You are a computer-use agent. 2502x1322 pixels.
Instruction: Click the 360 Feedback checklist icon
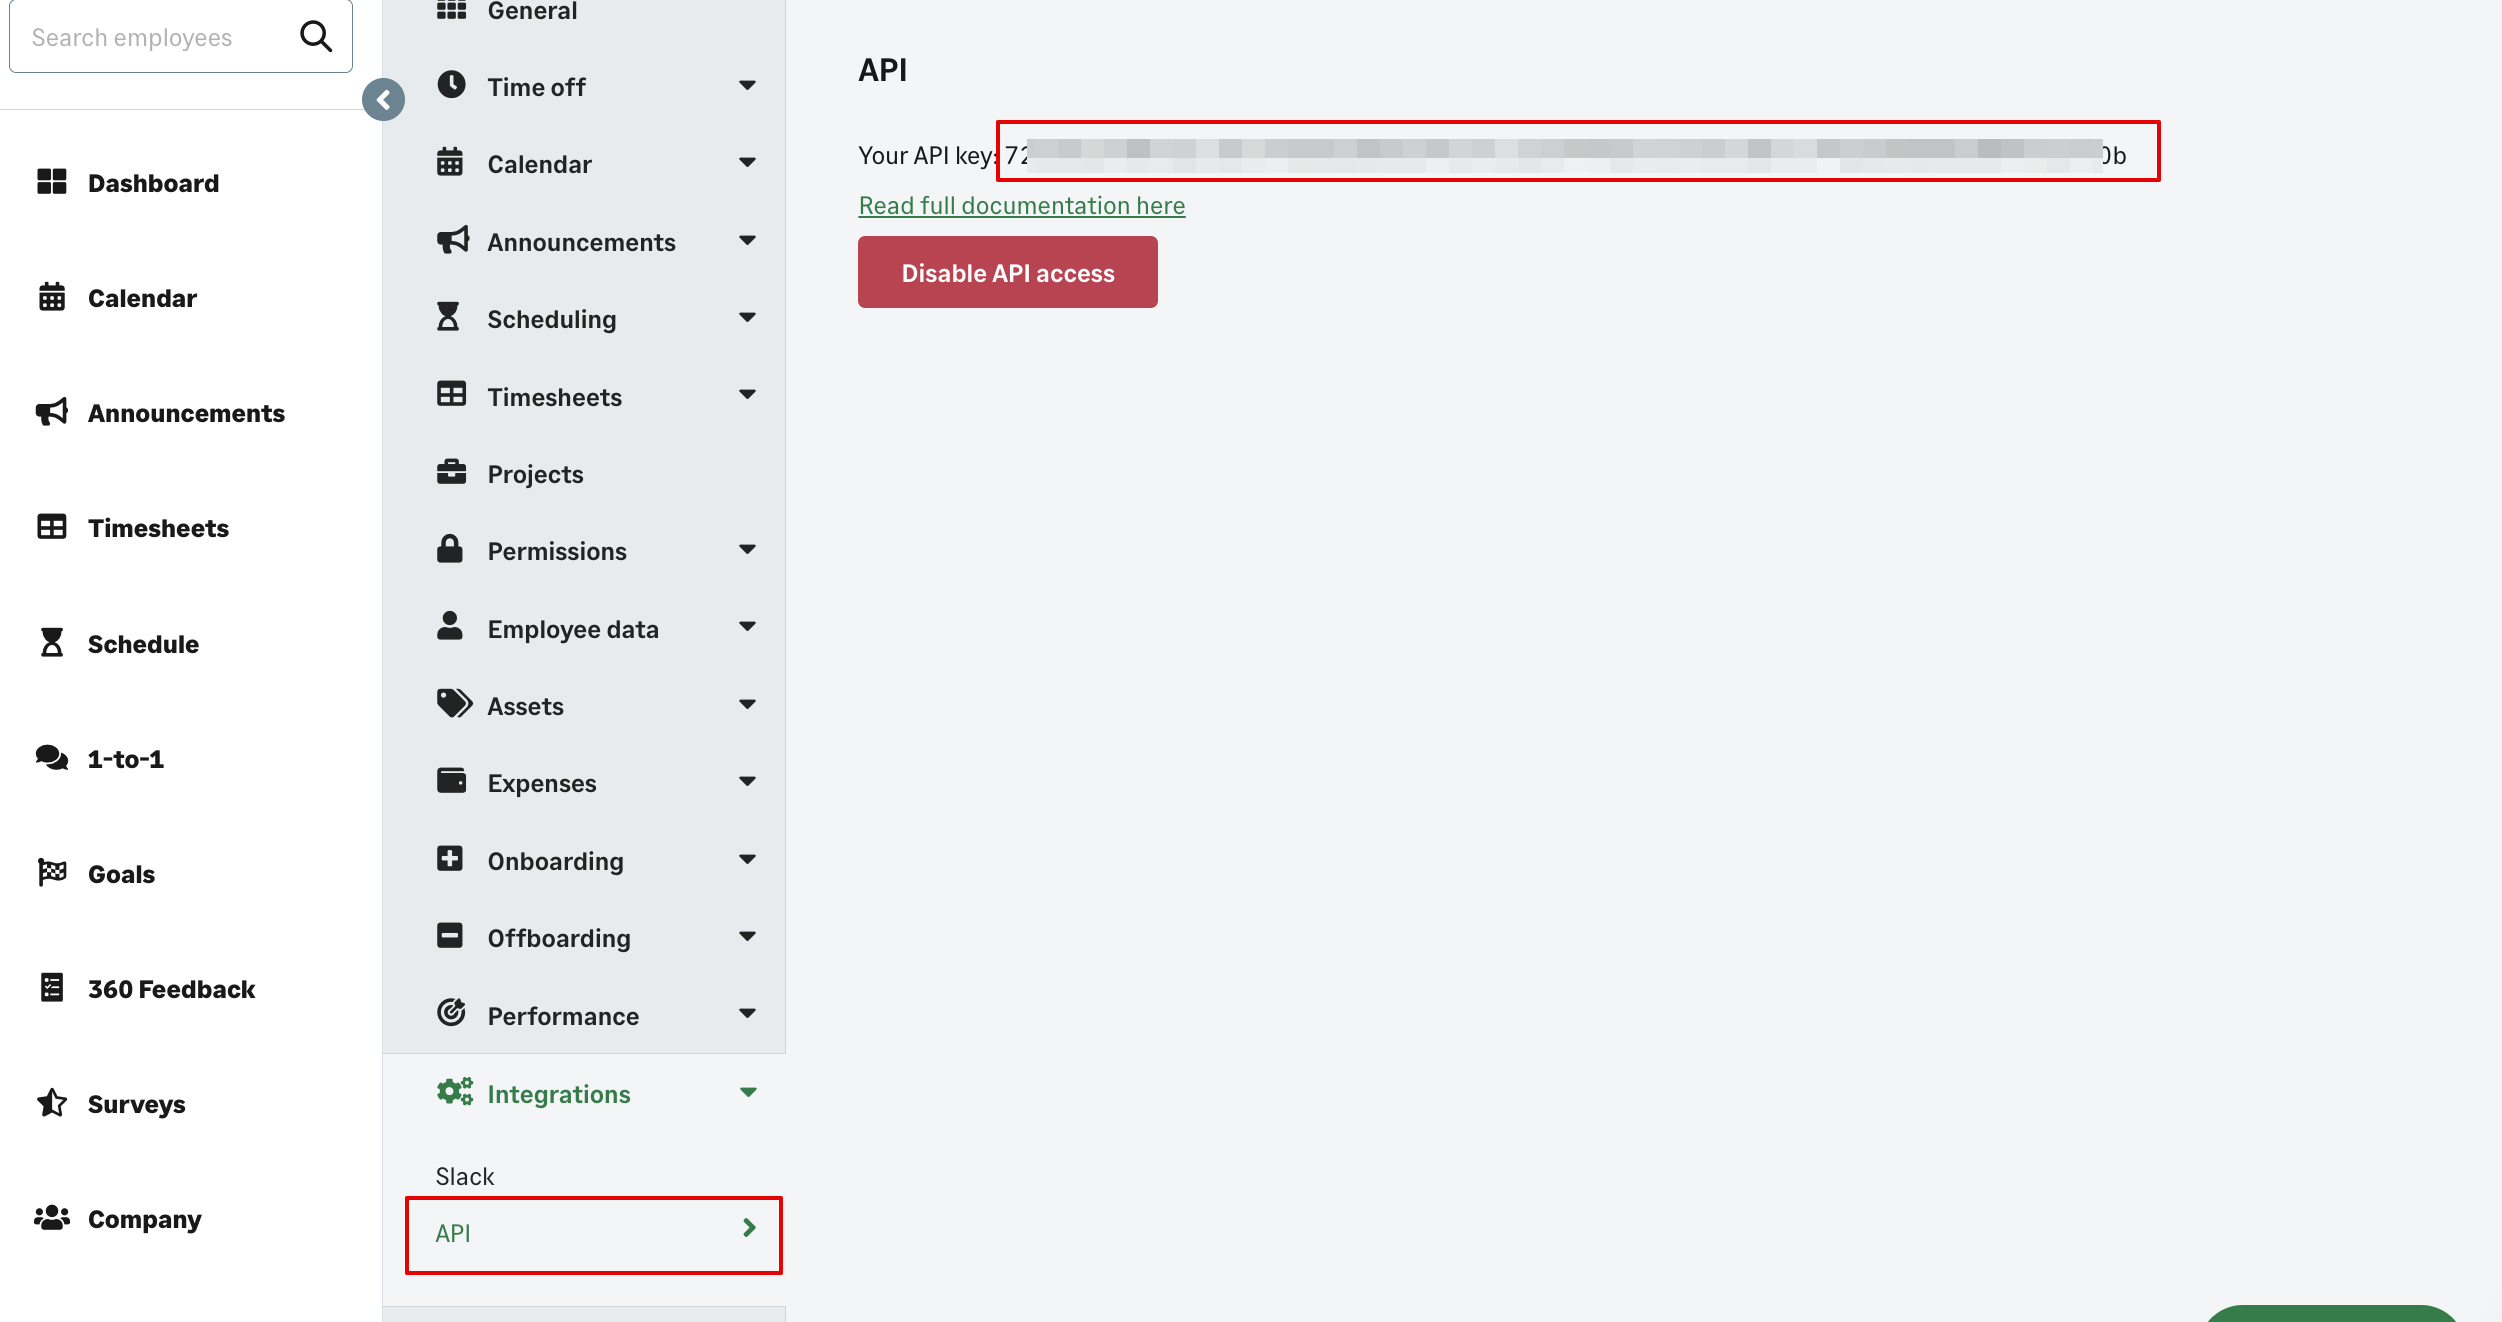tap(52, 988)
